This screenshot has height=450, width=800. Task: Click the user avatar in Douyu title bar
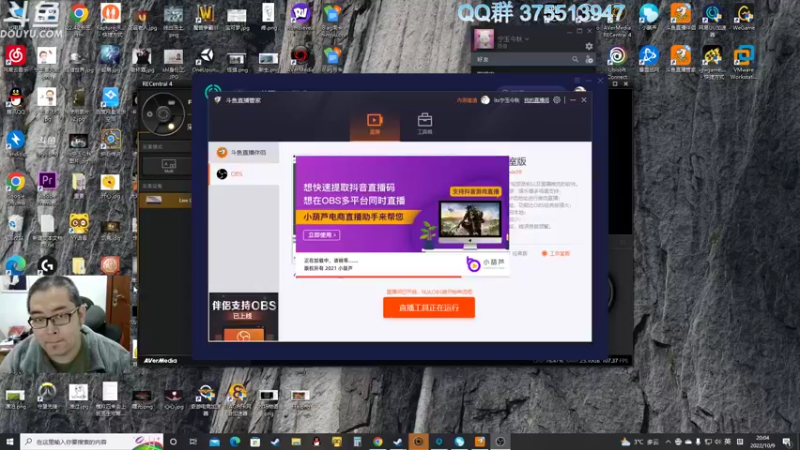(x=485, y=100)
